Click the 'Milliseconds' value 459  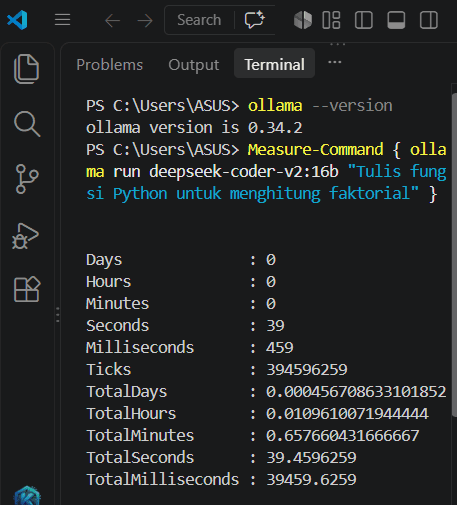[x=280, y=348]
